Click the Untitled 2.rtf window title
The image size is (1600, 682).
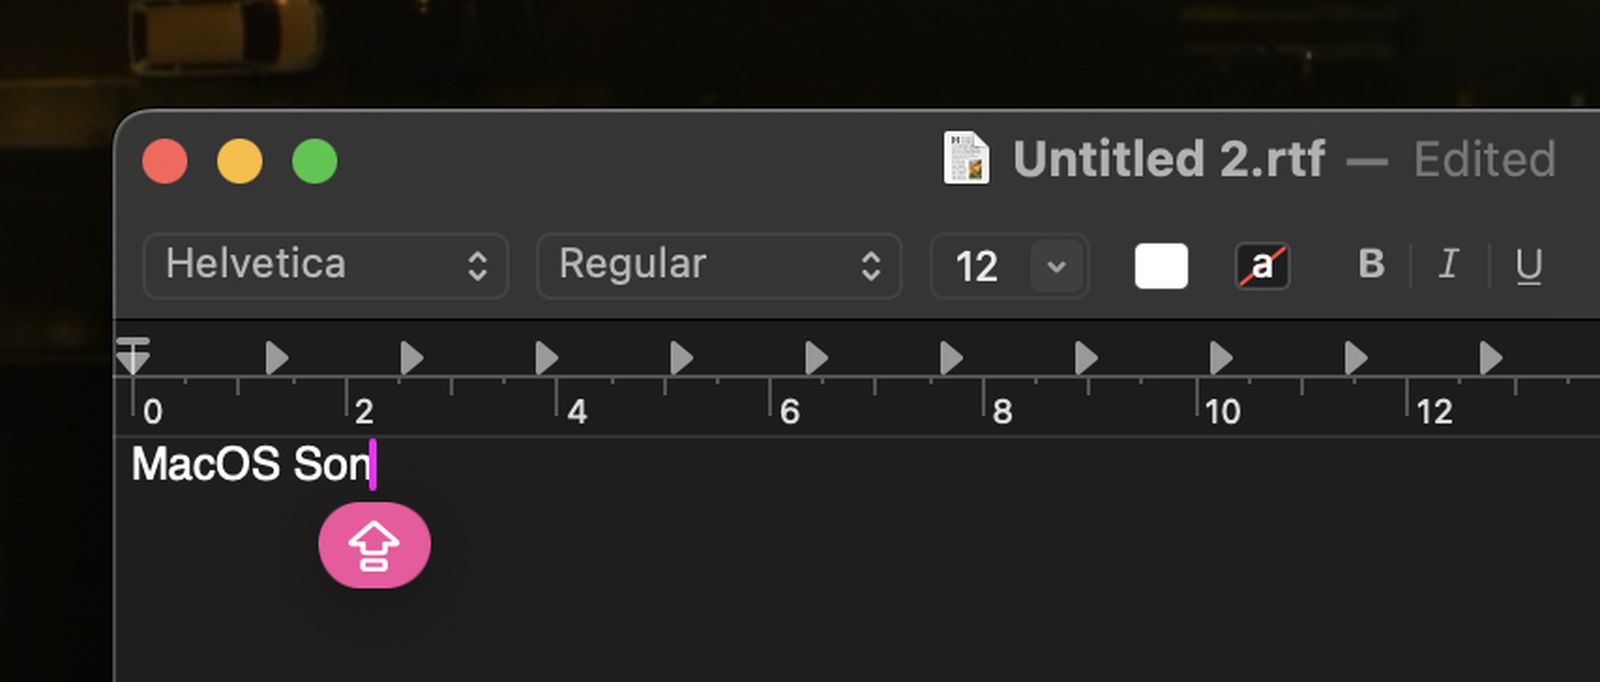[1169, 159]
